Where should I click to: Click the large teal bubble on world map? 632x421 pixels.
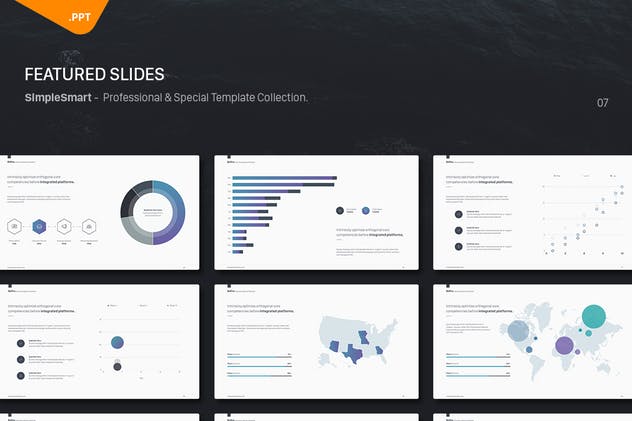(x=593, y=316)
